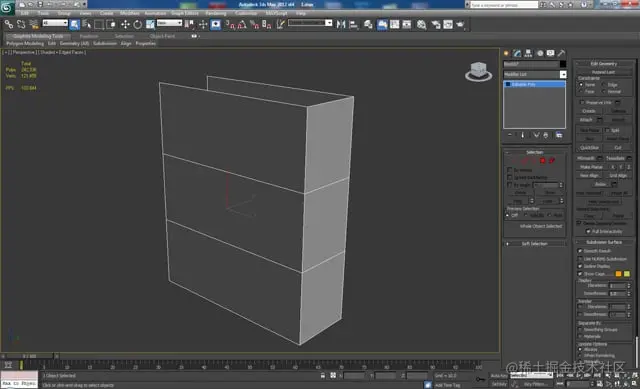The image size is (640, 389).
Task: Select the Edge constraint radio button
Action: [x=604, y=84]
